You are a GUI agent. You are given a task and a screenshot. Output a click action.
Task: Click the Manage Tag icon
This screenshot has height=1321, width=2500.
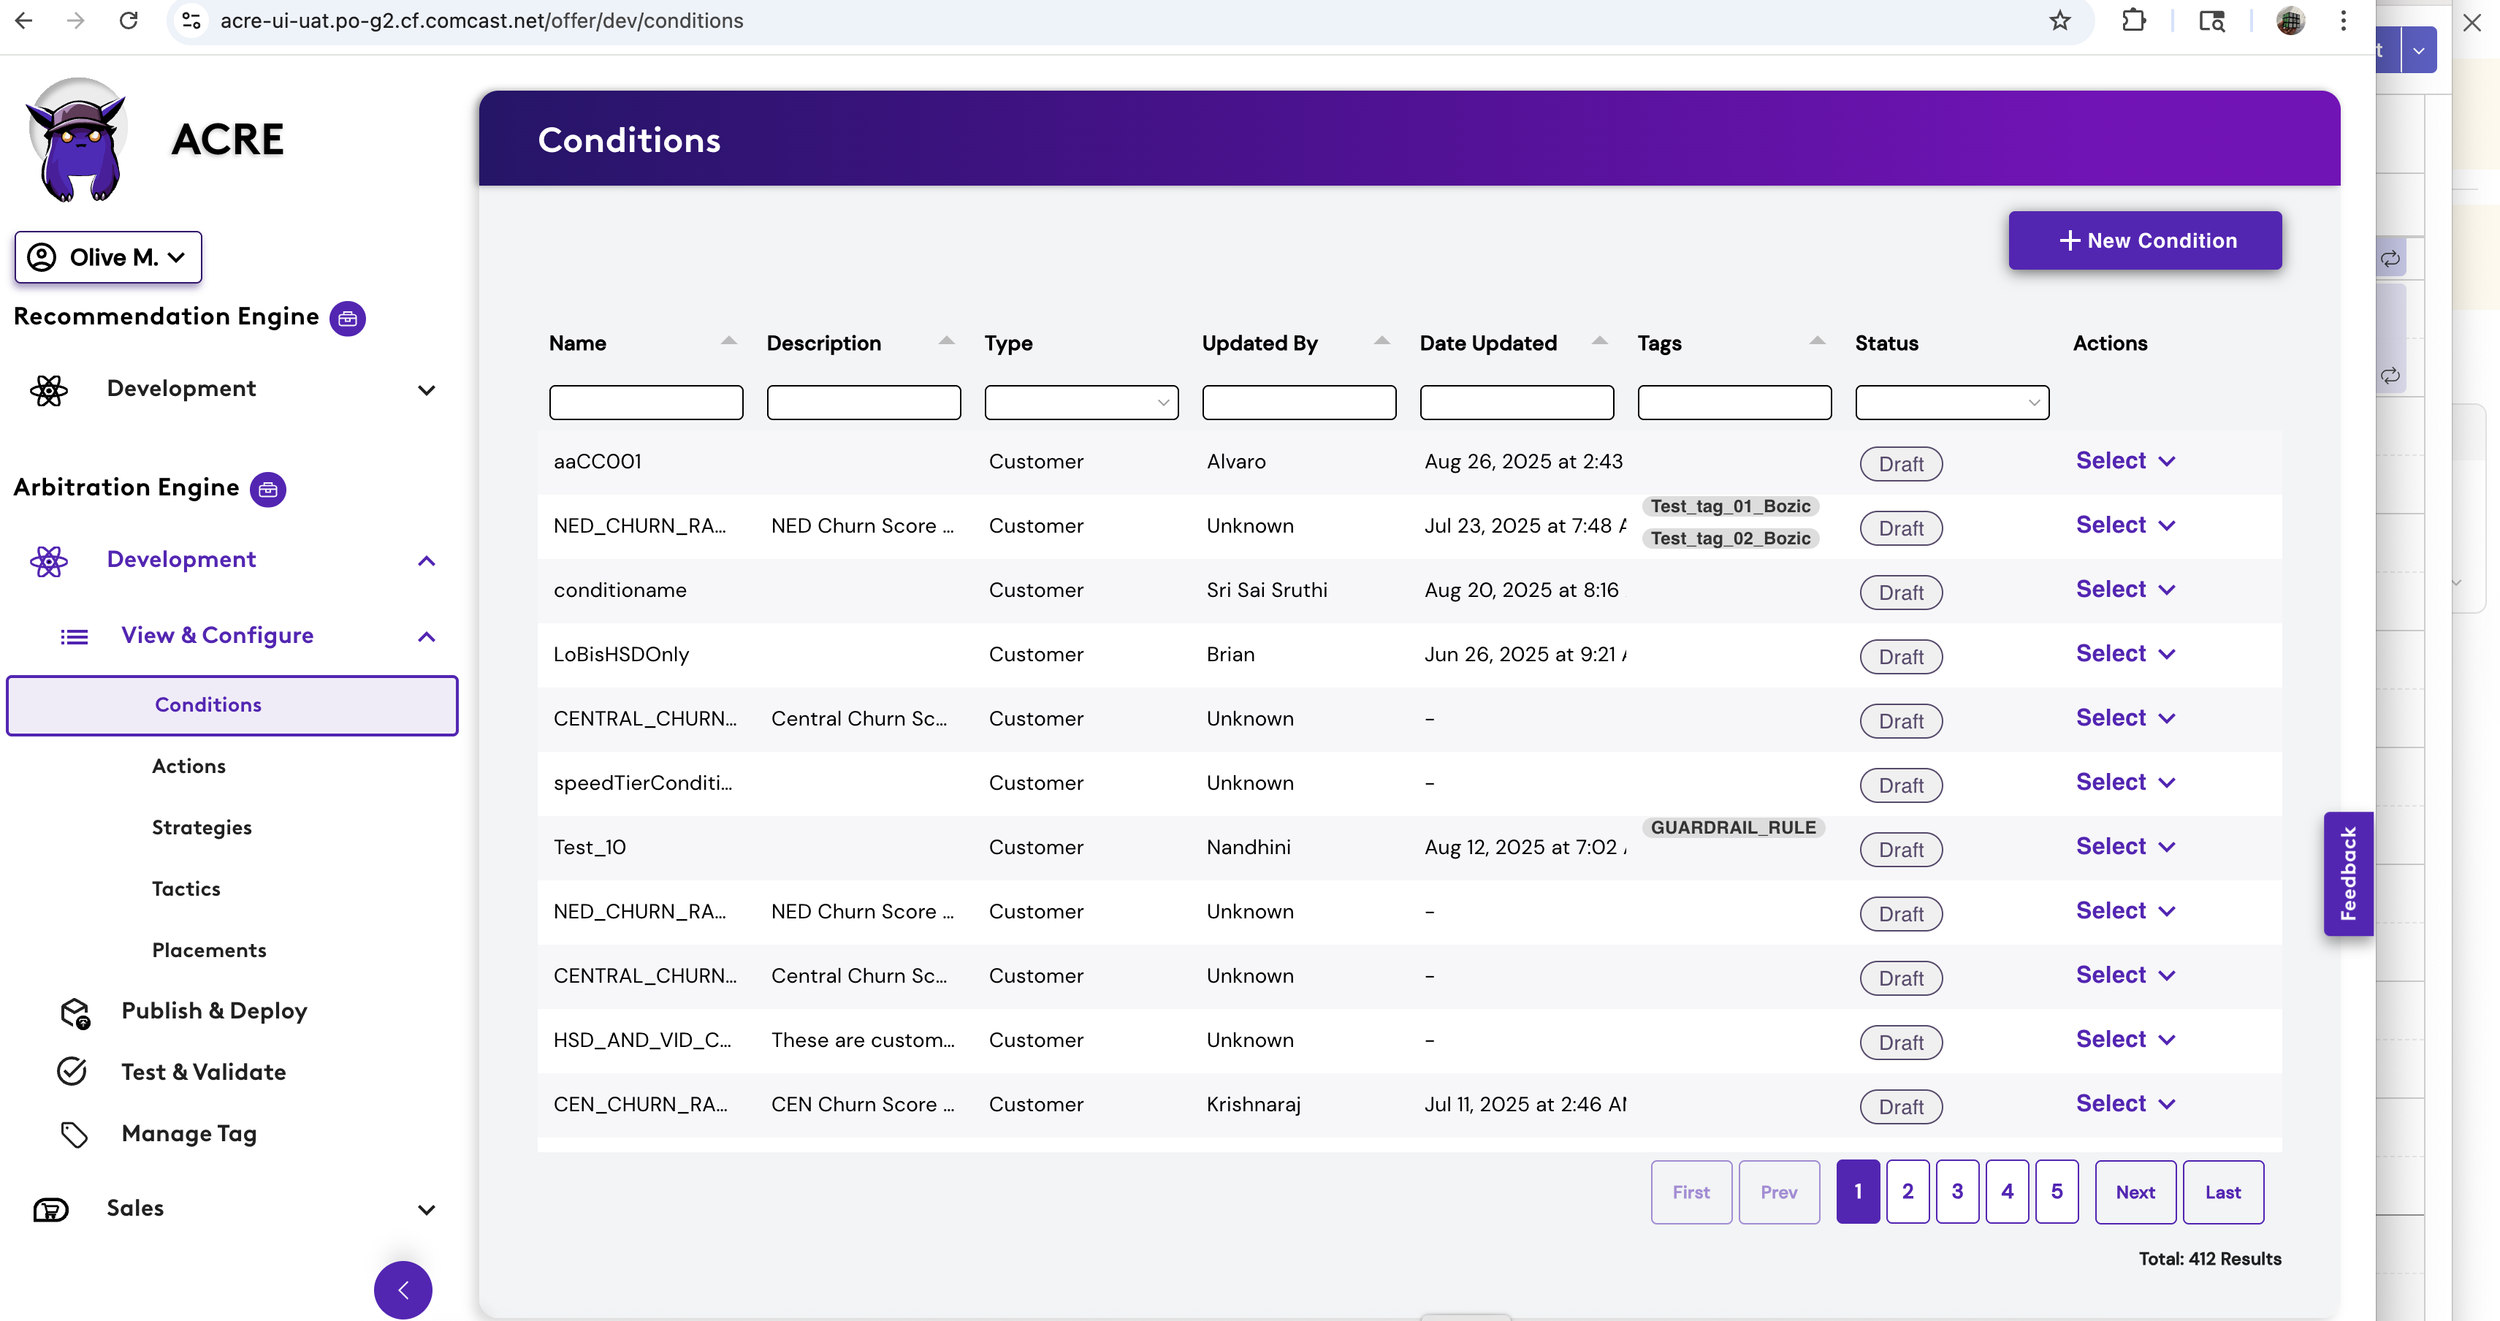tap(74, 1134)
